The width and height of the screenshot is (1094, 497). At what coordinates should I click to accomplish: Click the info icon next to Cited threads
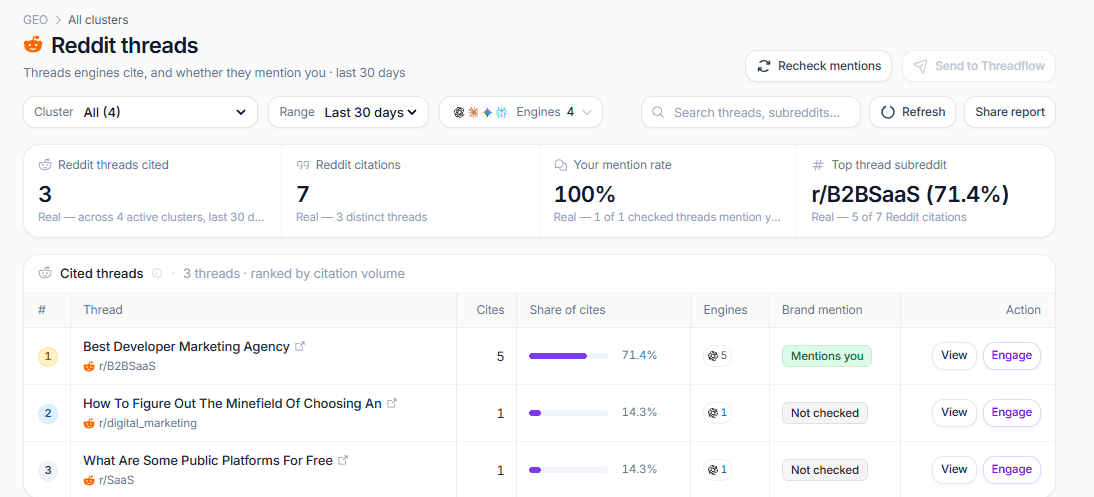(157, 274)
